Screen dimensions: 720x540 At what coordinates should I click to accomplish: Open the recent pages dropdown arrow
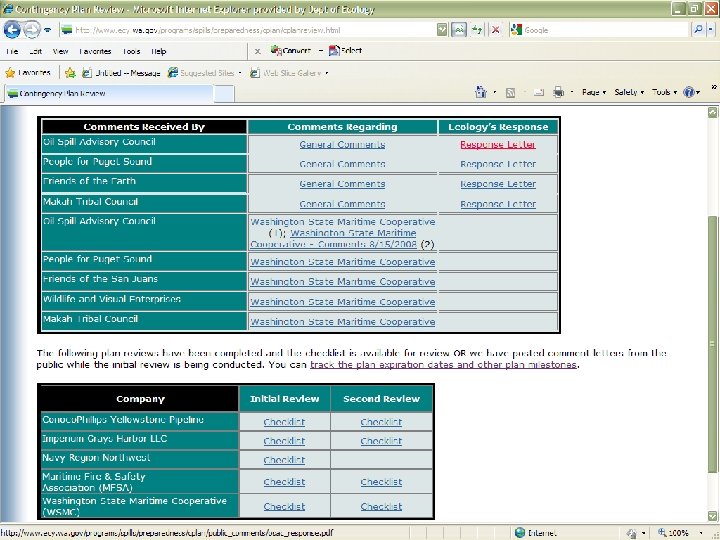[x=48, y=30]
